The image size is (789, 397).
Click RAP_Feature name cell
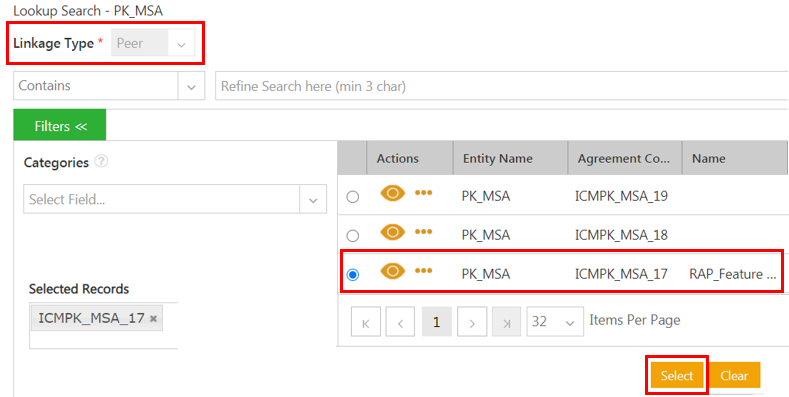(x=733, y=274)
